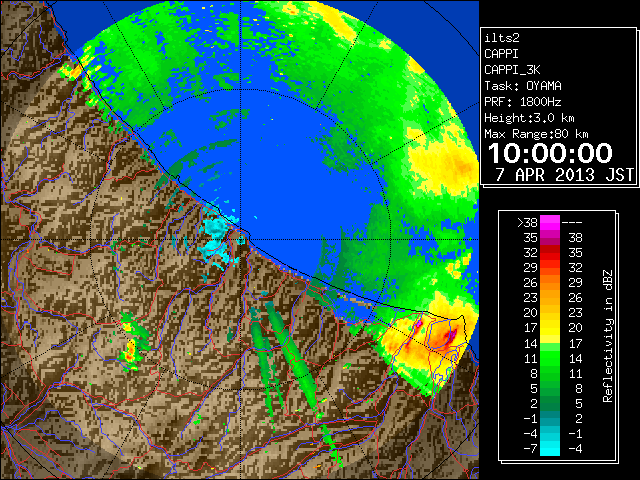This screenshot has height=480, width=640.
Task: Click the "10:00:00" timestamp
Action: tap(550, 153)
